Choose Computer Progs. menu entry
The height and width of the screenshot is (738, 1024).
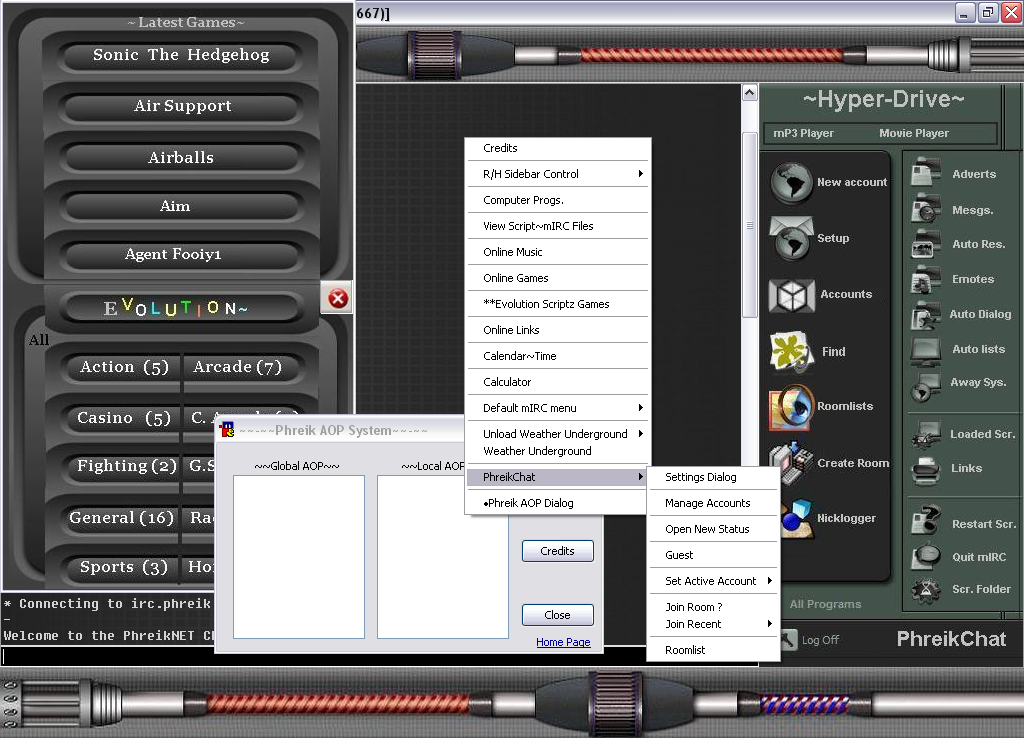pyautogui.click(x=558, y=200)
